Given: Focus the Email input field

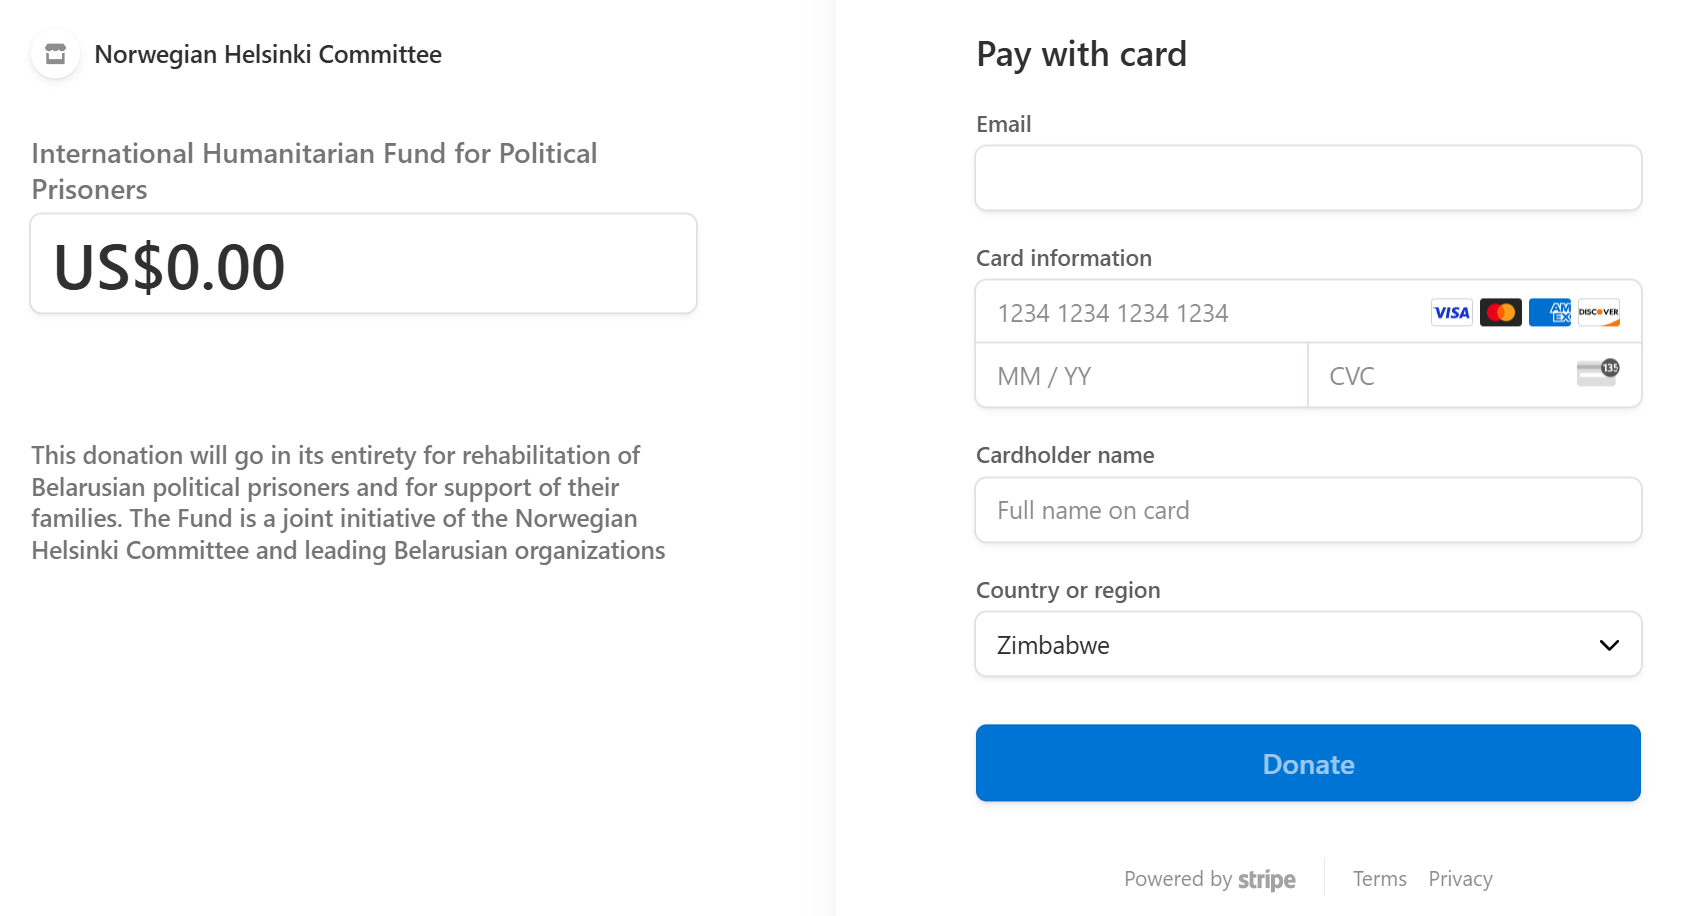Looking at the screenshot, I should [x=1308, y=179].
